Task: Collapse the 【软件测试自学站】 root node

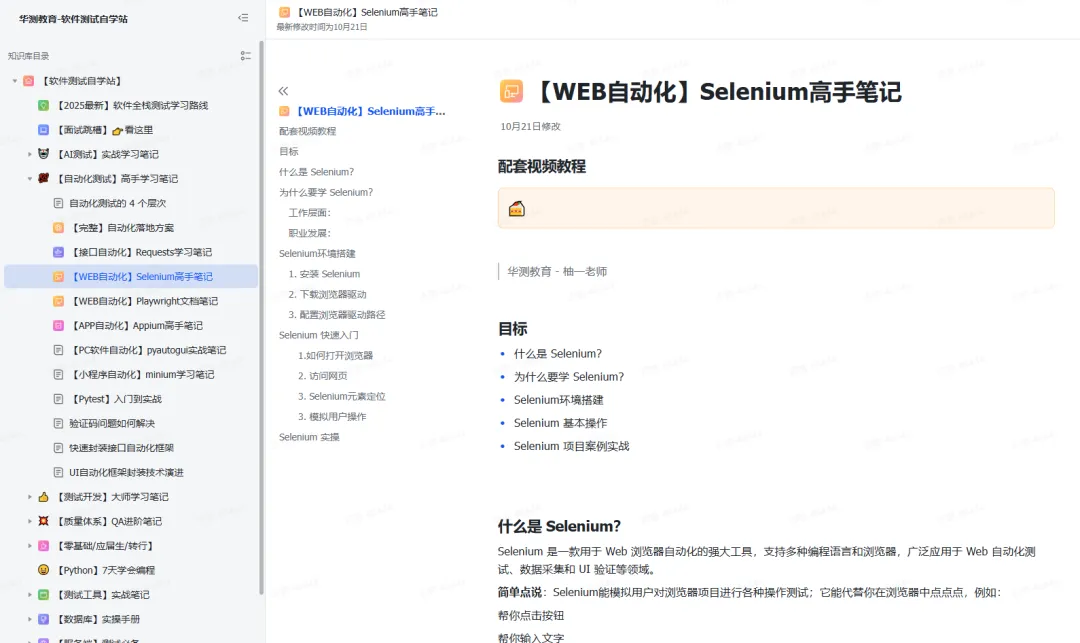Action: (x=14, y=81)
